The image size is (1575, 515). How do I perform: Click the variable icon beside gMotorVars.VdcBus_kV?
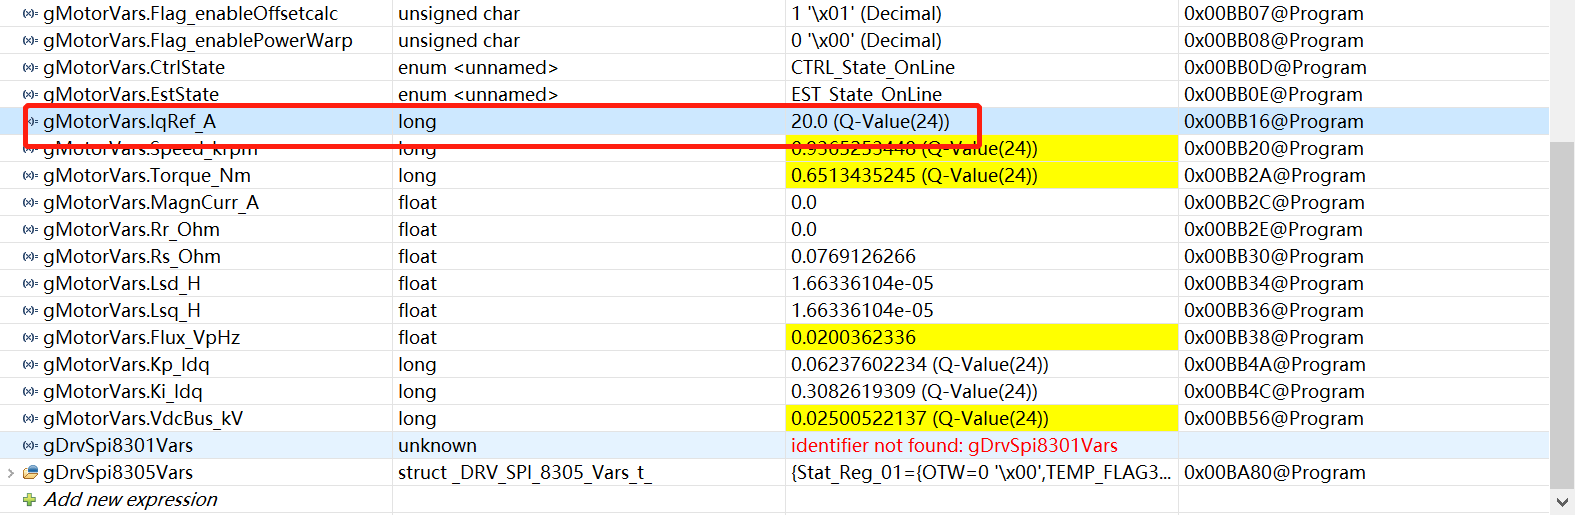click(x=30, y=419)
